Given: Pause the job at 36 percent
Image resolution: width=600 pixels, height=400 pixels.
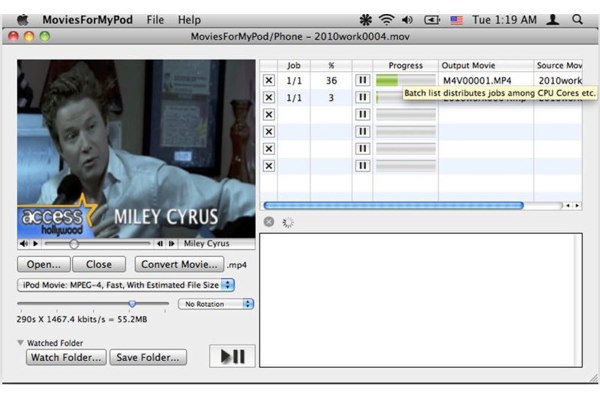Looking at the screenshot, I should [362, 80].
